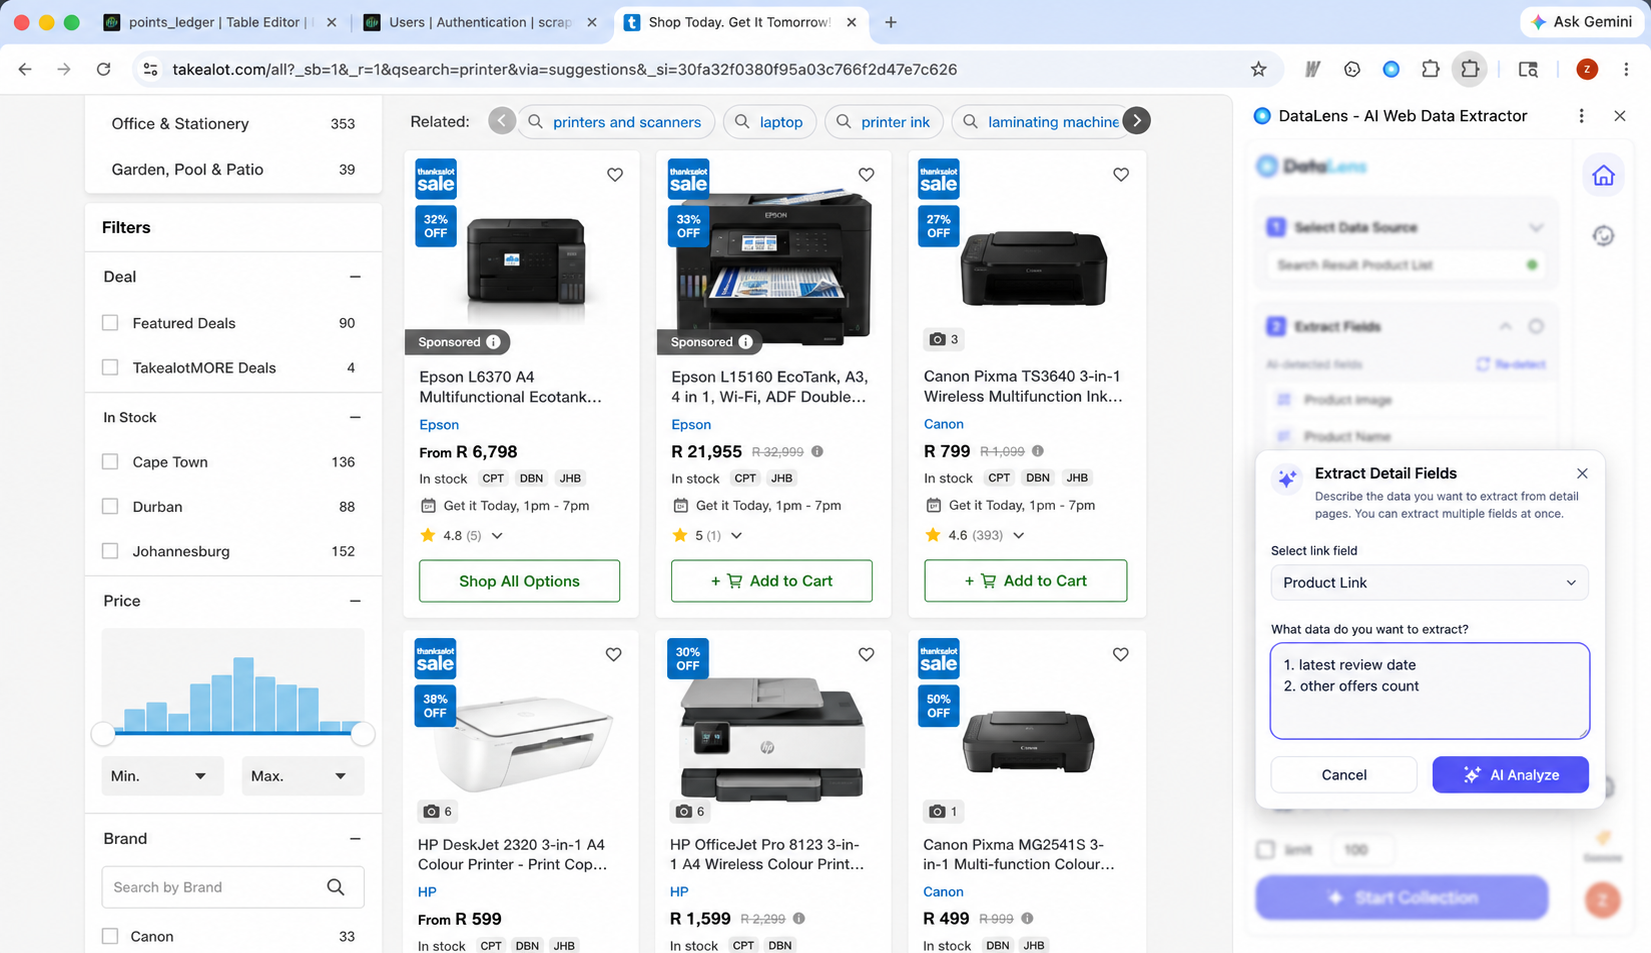Collapse the Deal filter section
The width and height of the screenshot is (1651, 953).
pyautogui.click(x=355, y=277)
